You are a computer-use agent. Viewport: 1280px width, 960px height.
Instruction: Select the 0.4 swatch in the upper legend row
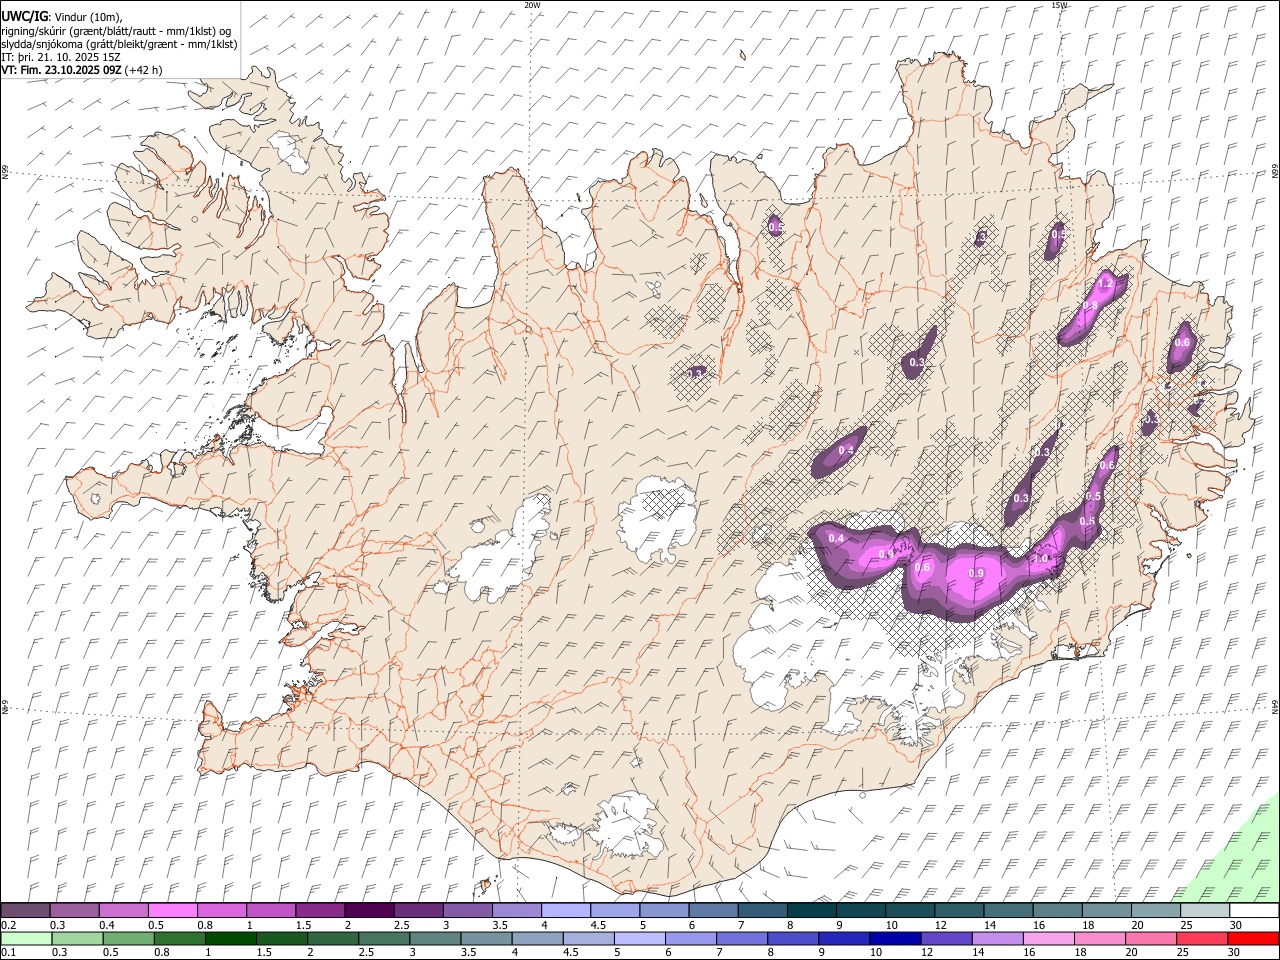click(x=123, y=911)
